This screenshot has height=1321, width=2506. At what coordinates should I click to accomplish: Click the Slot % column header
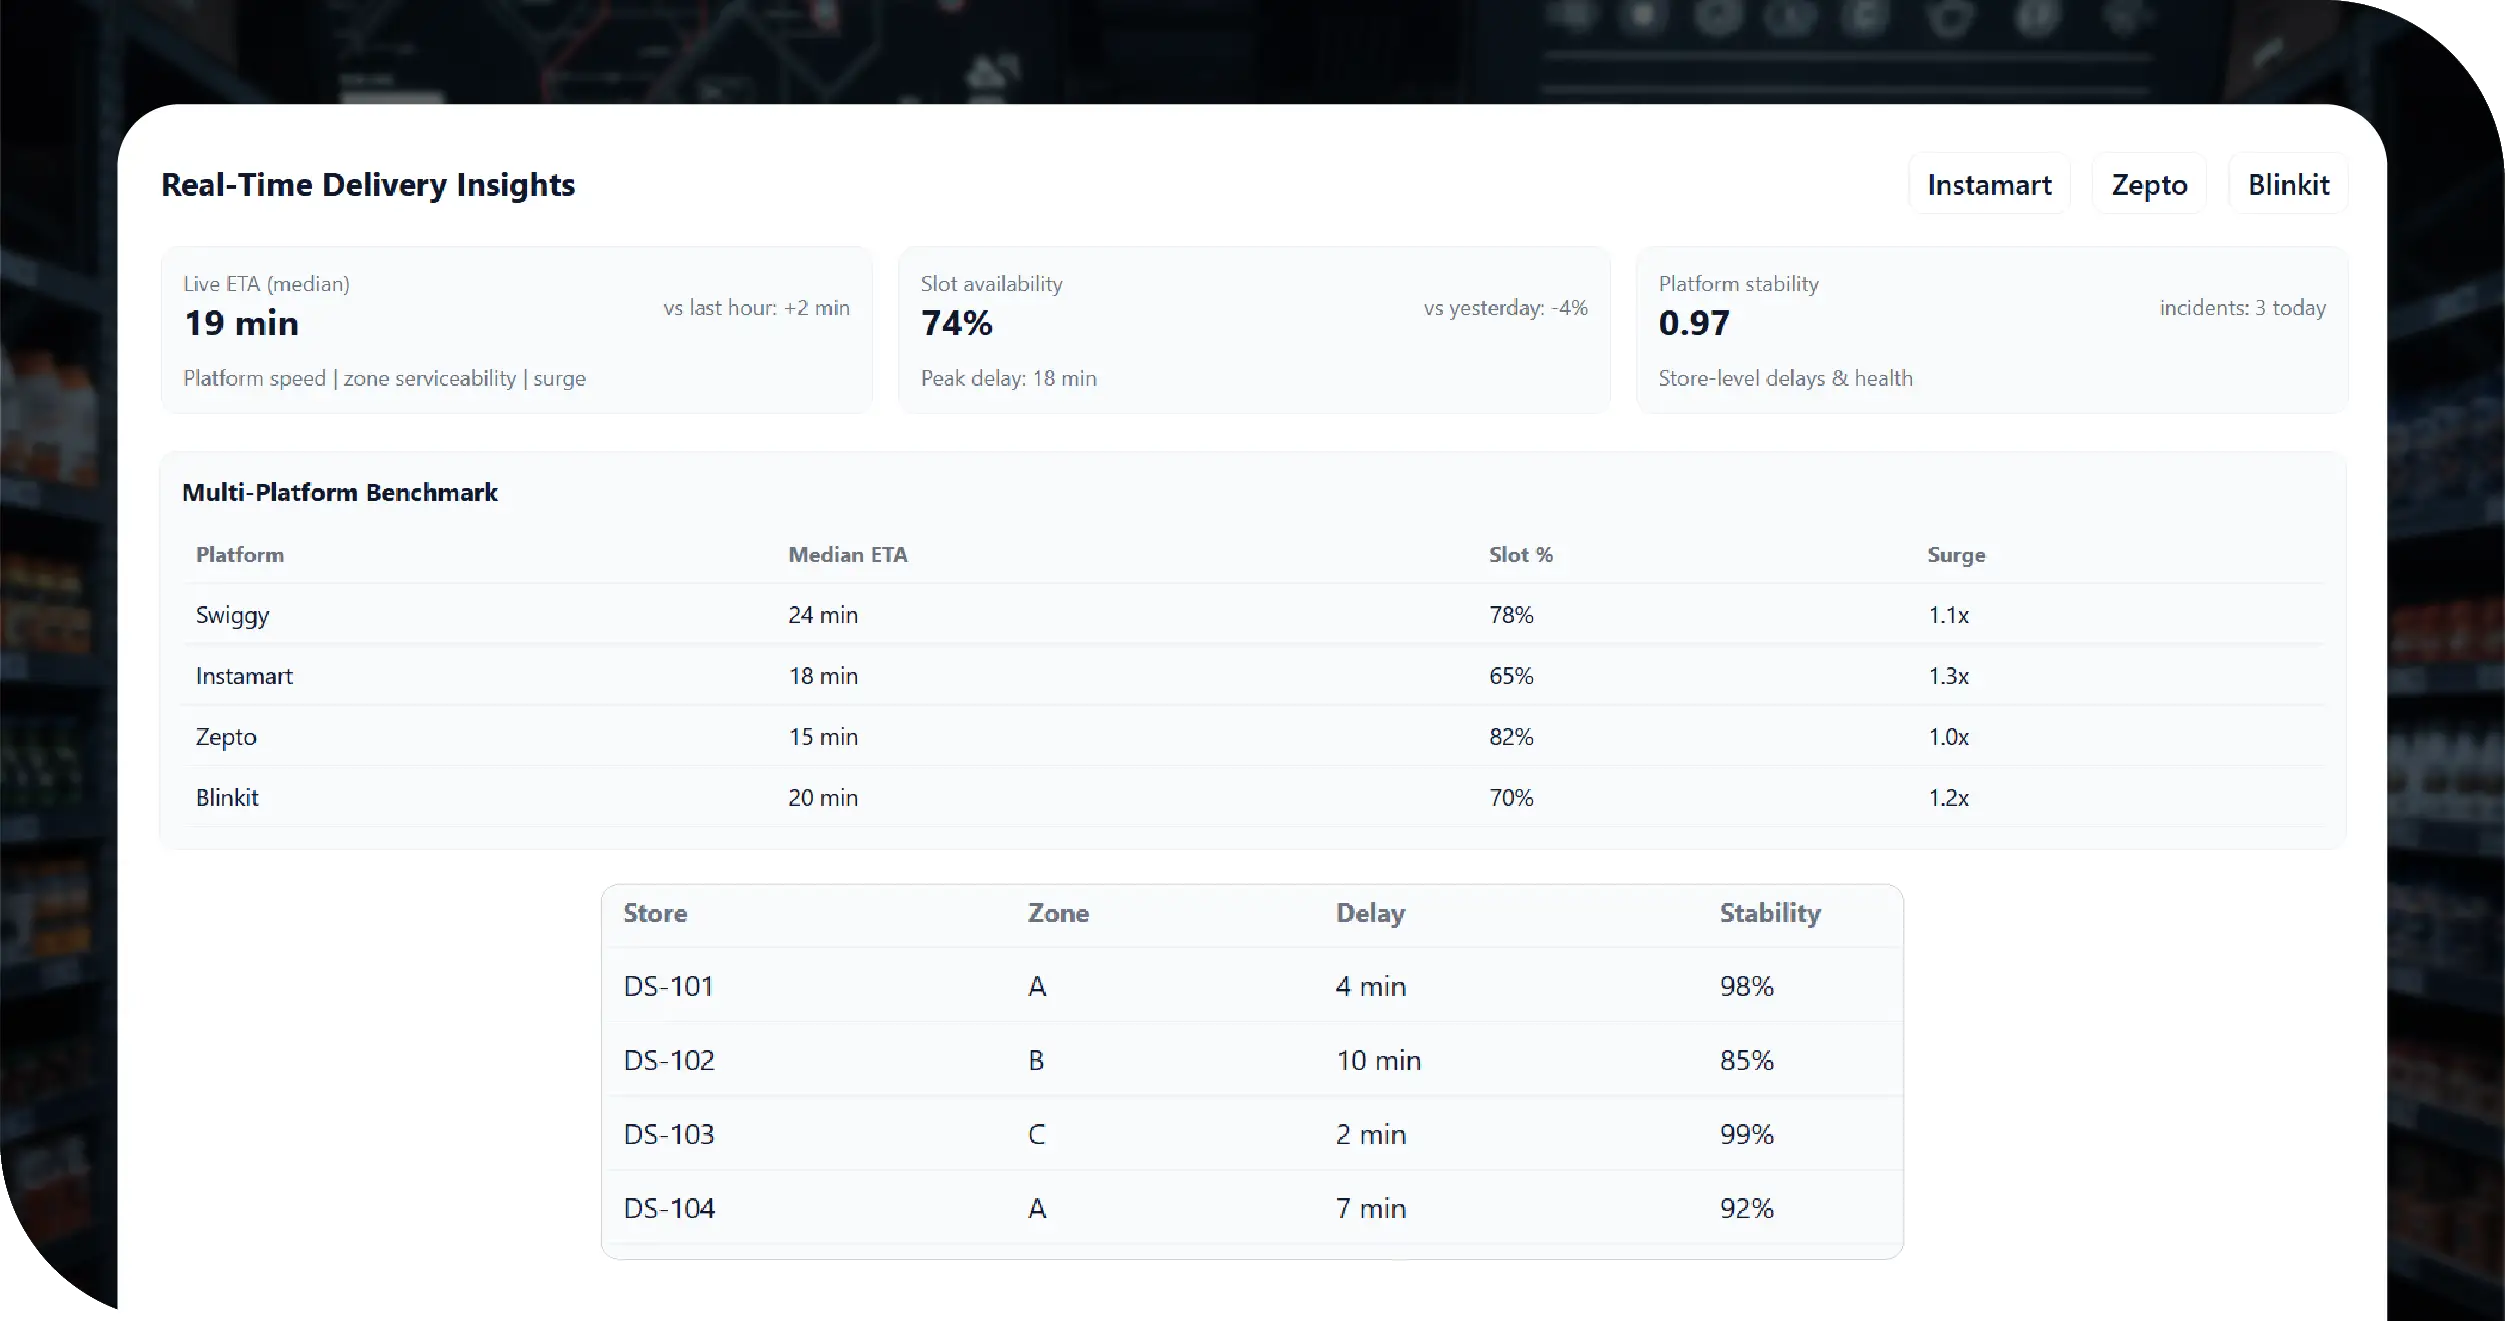point(1520,554)
